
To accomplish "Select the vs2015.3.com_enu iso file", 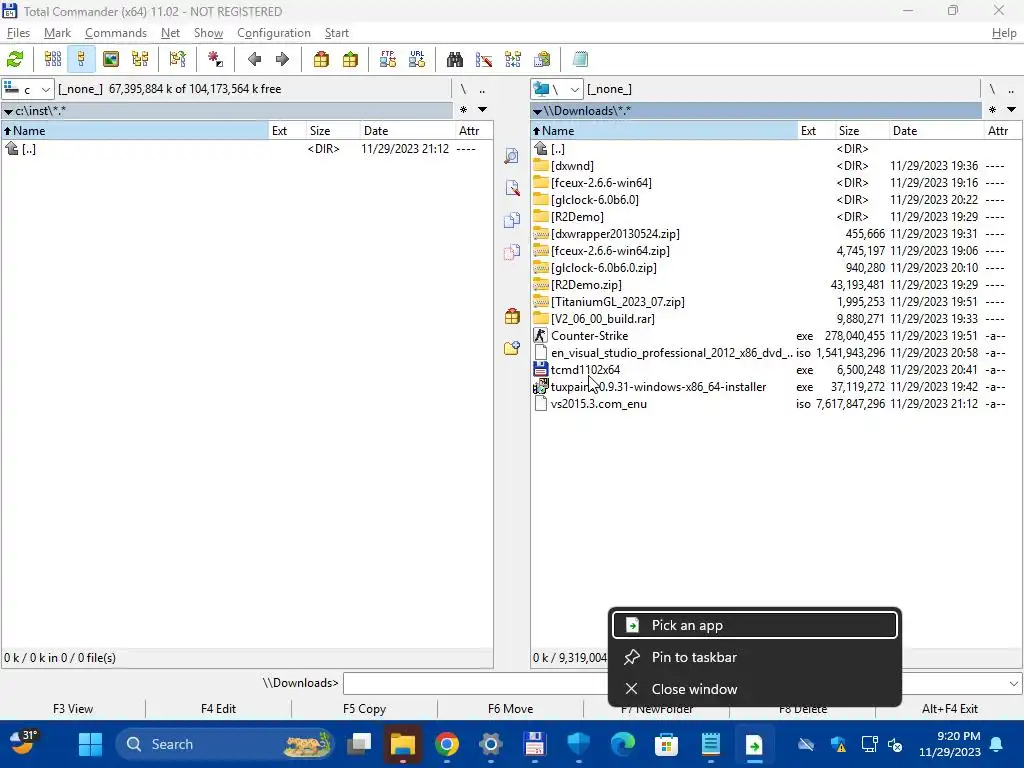I will tap(776, 404).
